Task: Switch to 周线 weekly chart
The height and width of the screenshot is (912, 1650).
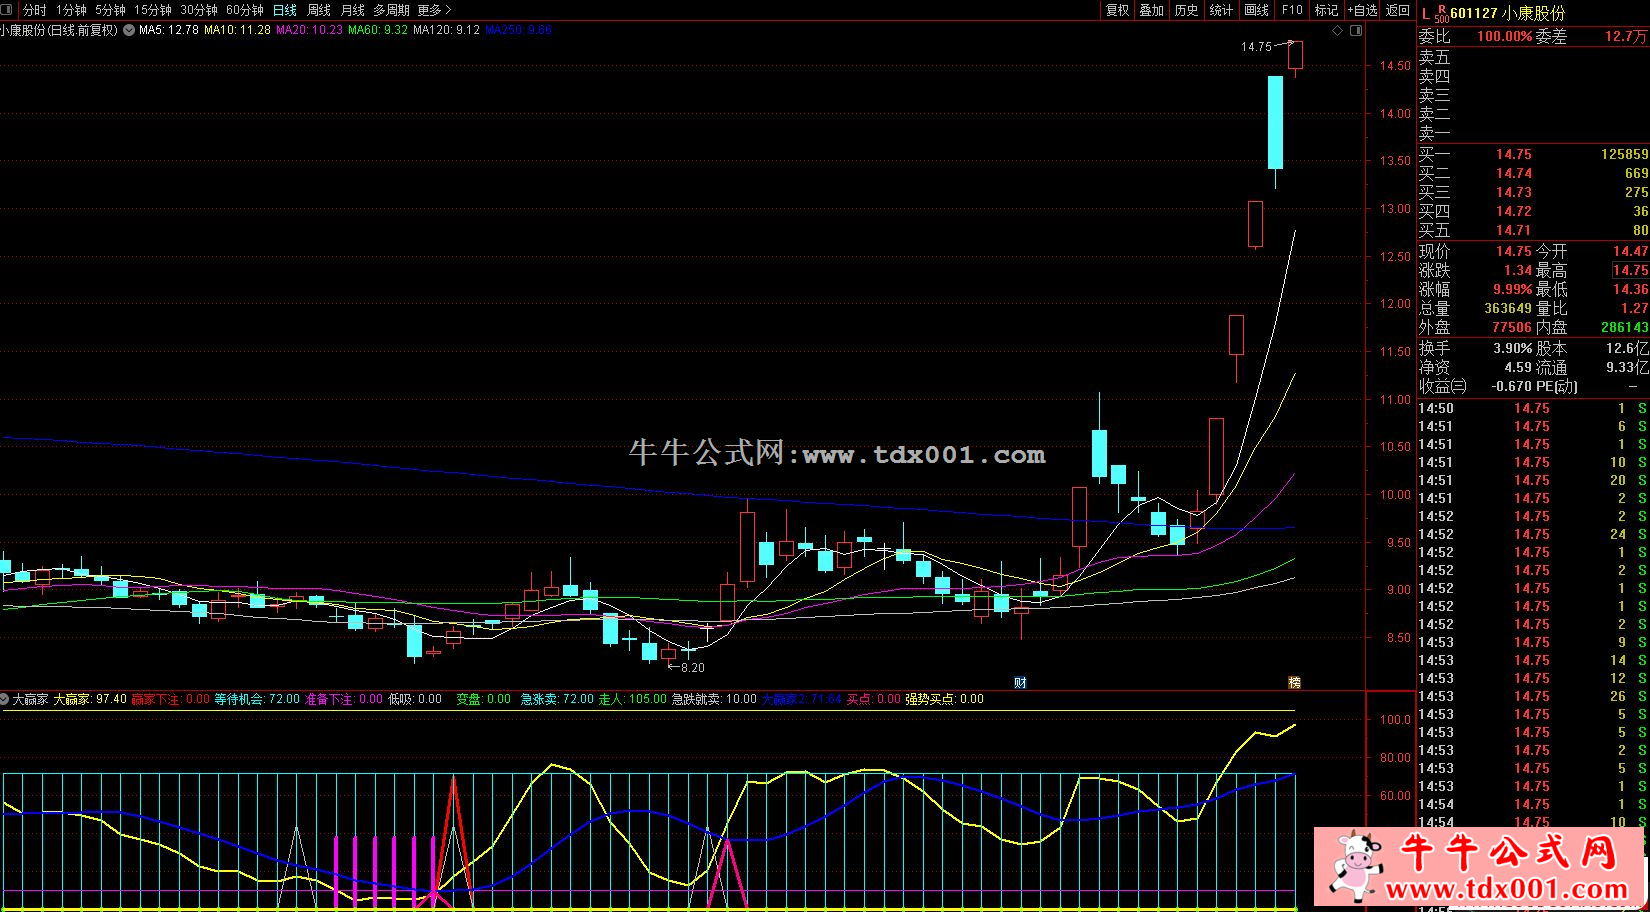Action: [319, 10]
